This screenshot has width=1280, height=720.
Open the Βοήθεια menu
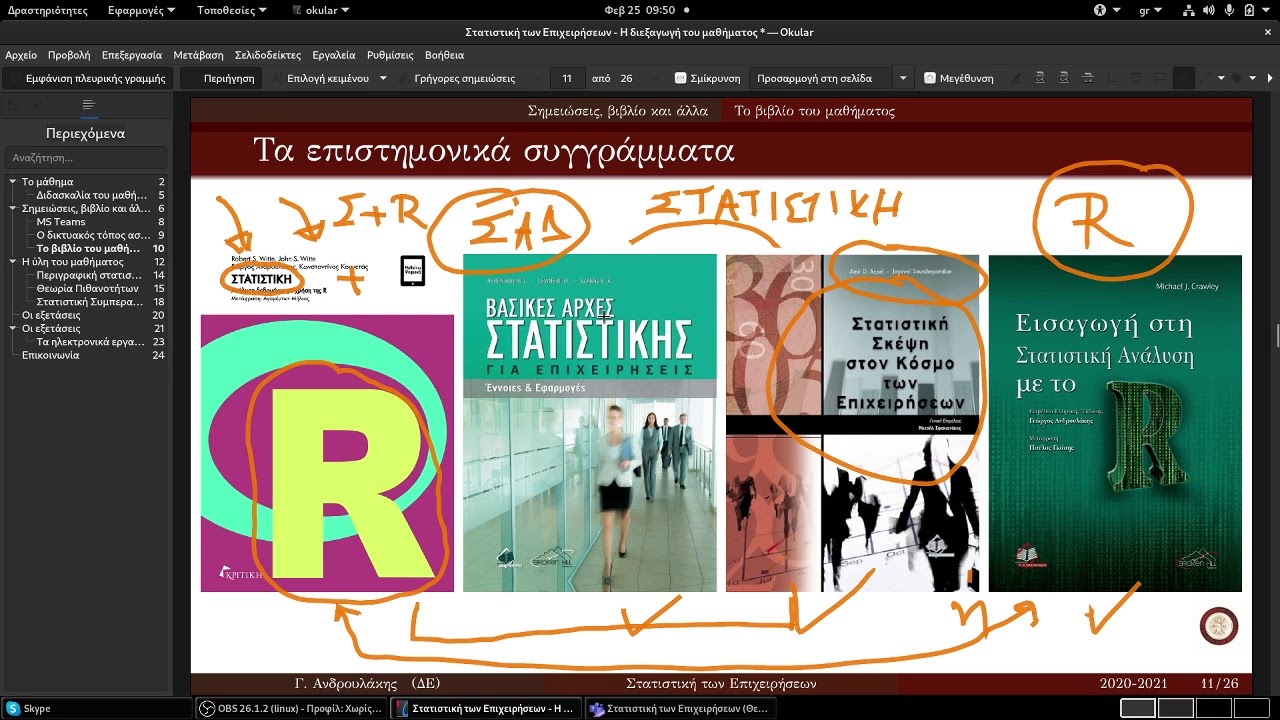tap(444, 55)
